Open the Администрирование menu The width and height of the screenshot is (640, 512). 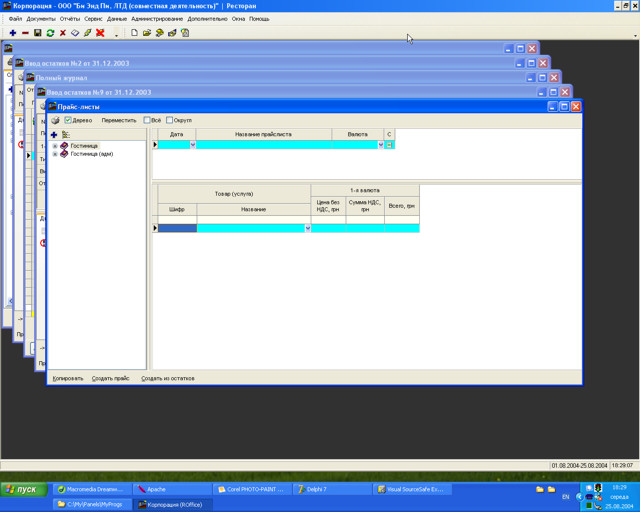[157, 19]
